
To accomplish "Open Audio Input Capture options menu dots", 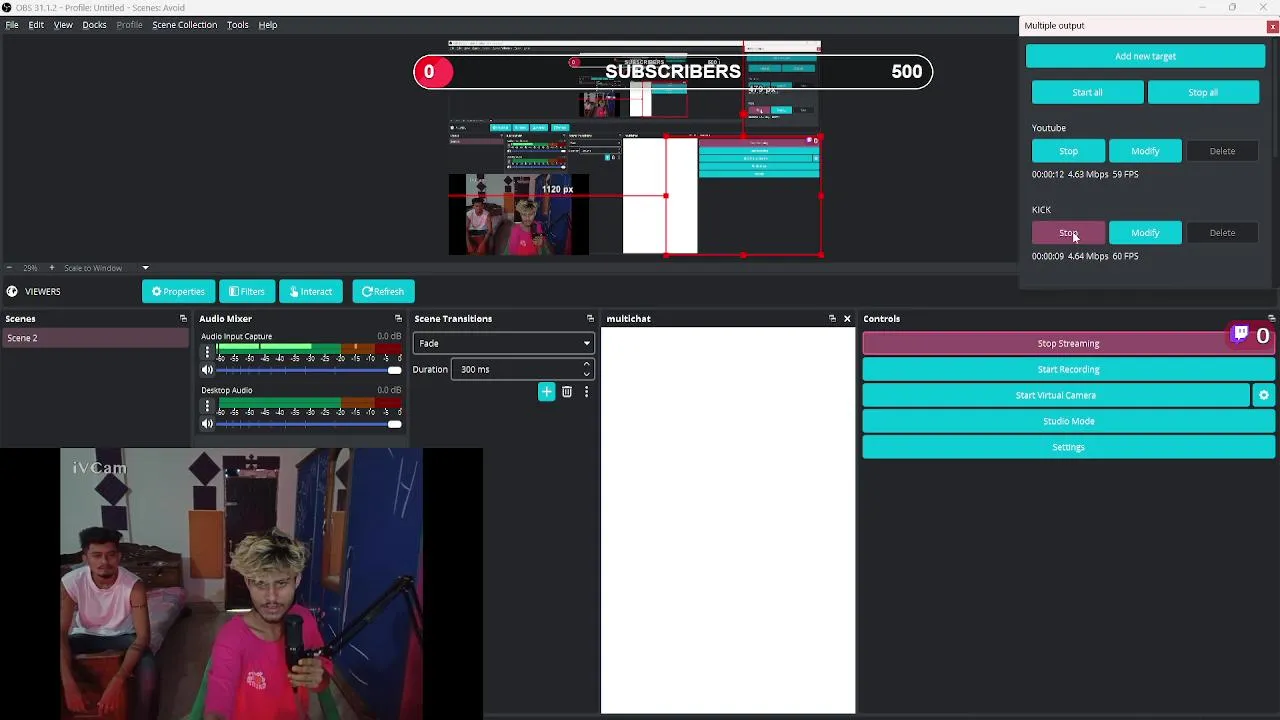I will click(x=207, y=352).
